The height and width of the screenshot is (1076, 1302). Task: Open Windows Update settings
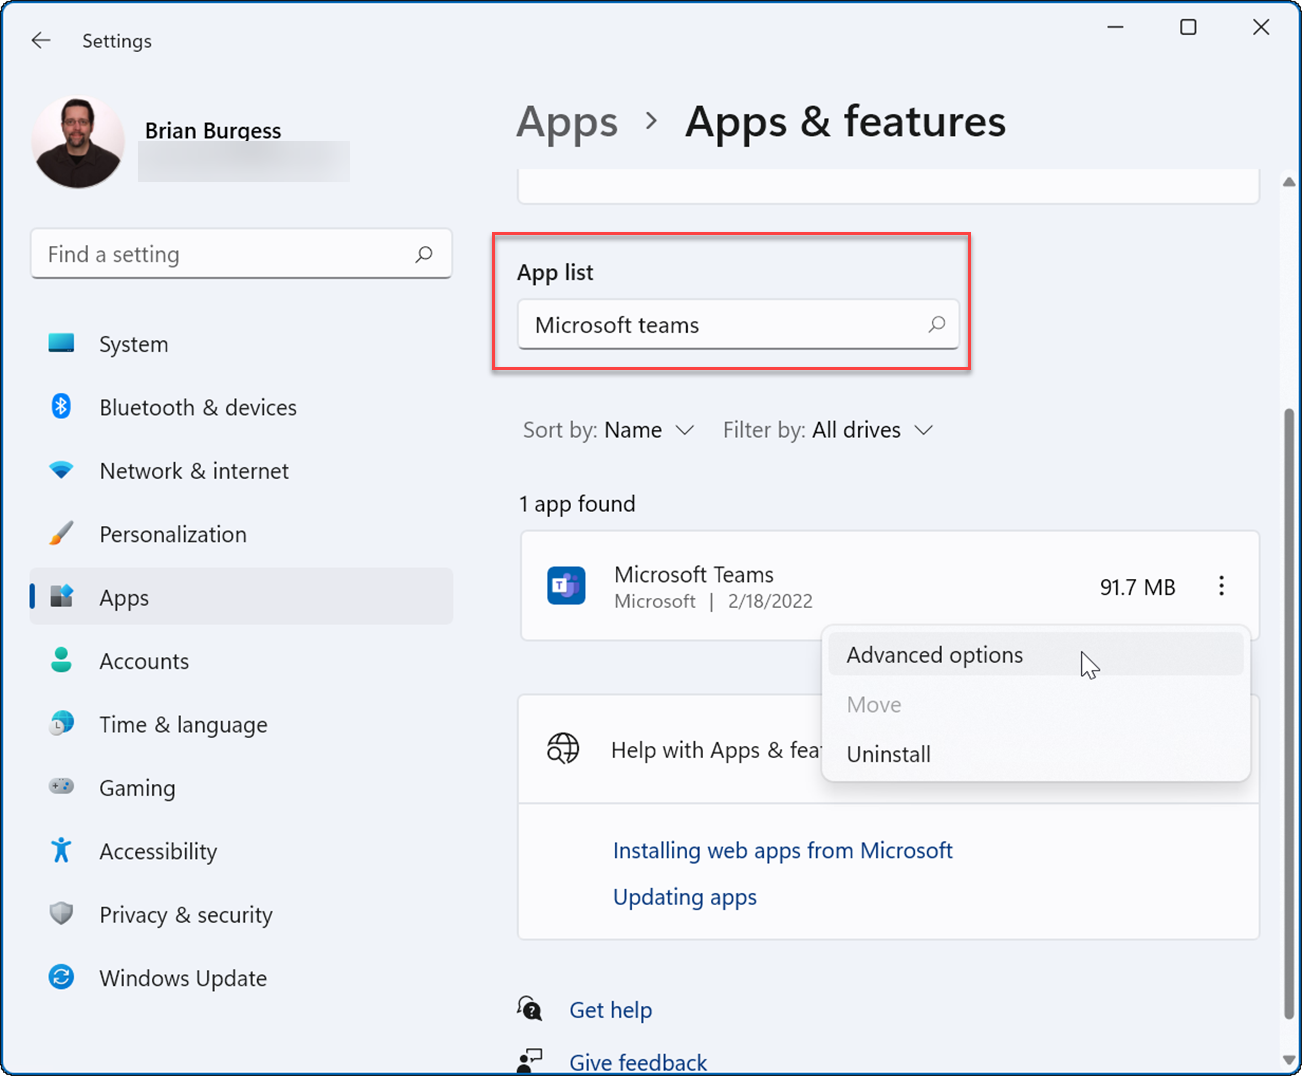click(x=61, y=978)
